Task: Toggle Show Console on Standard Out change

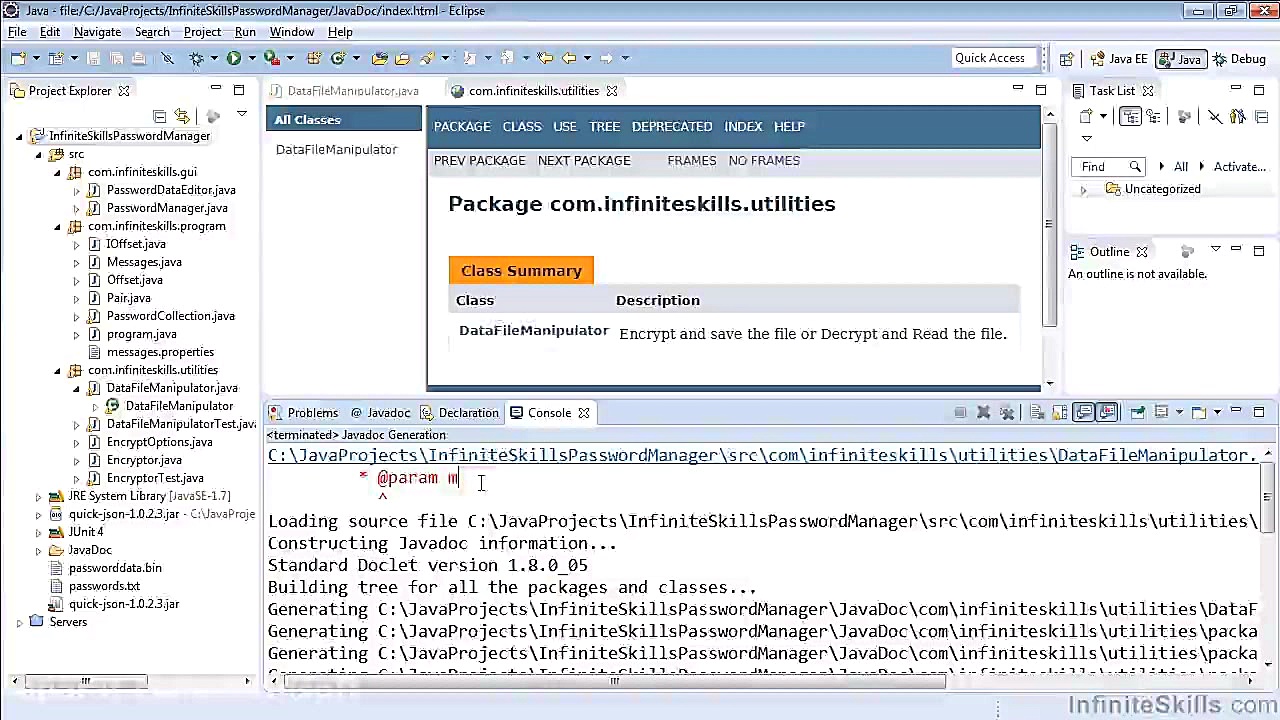Action: (1084, 412)
